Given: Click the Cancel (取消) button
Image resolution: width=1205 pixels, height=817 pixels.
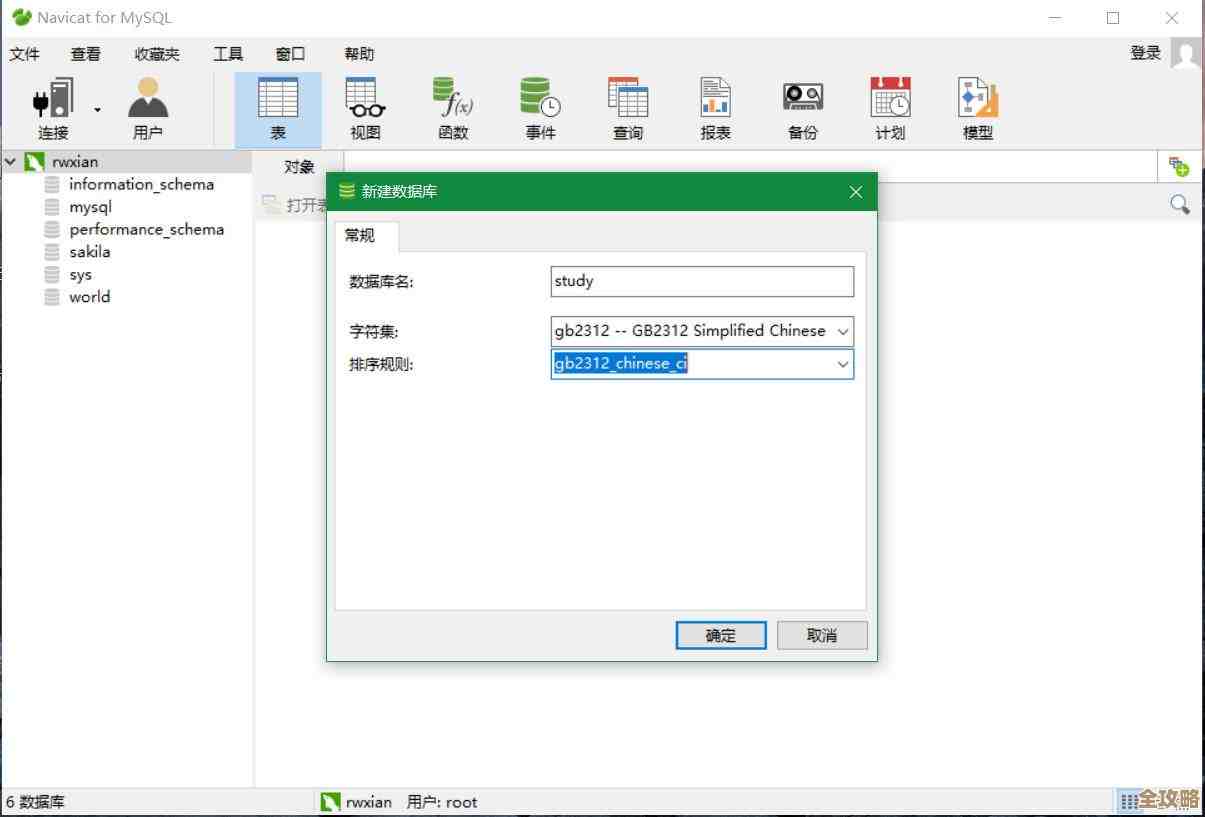Looking at the screenshot, I should [822, 635].
